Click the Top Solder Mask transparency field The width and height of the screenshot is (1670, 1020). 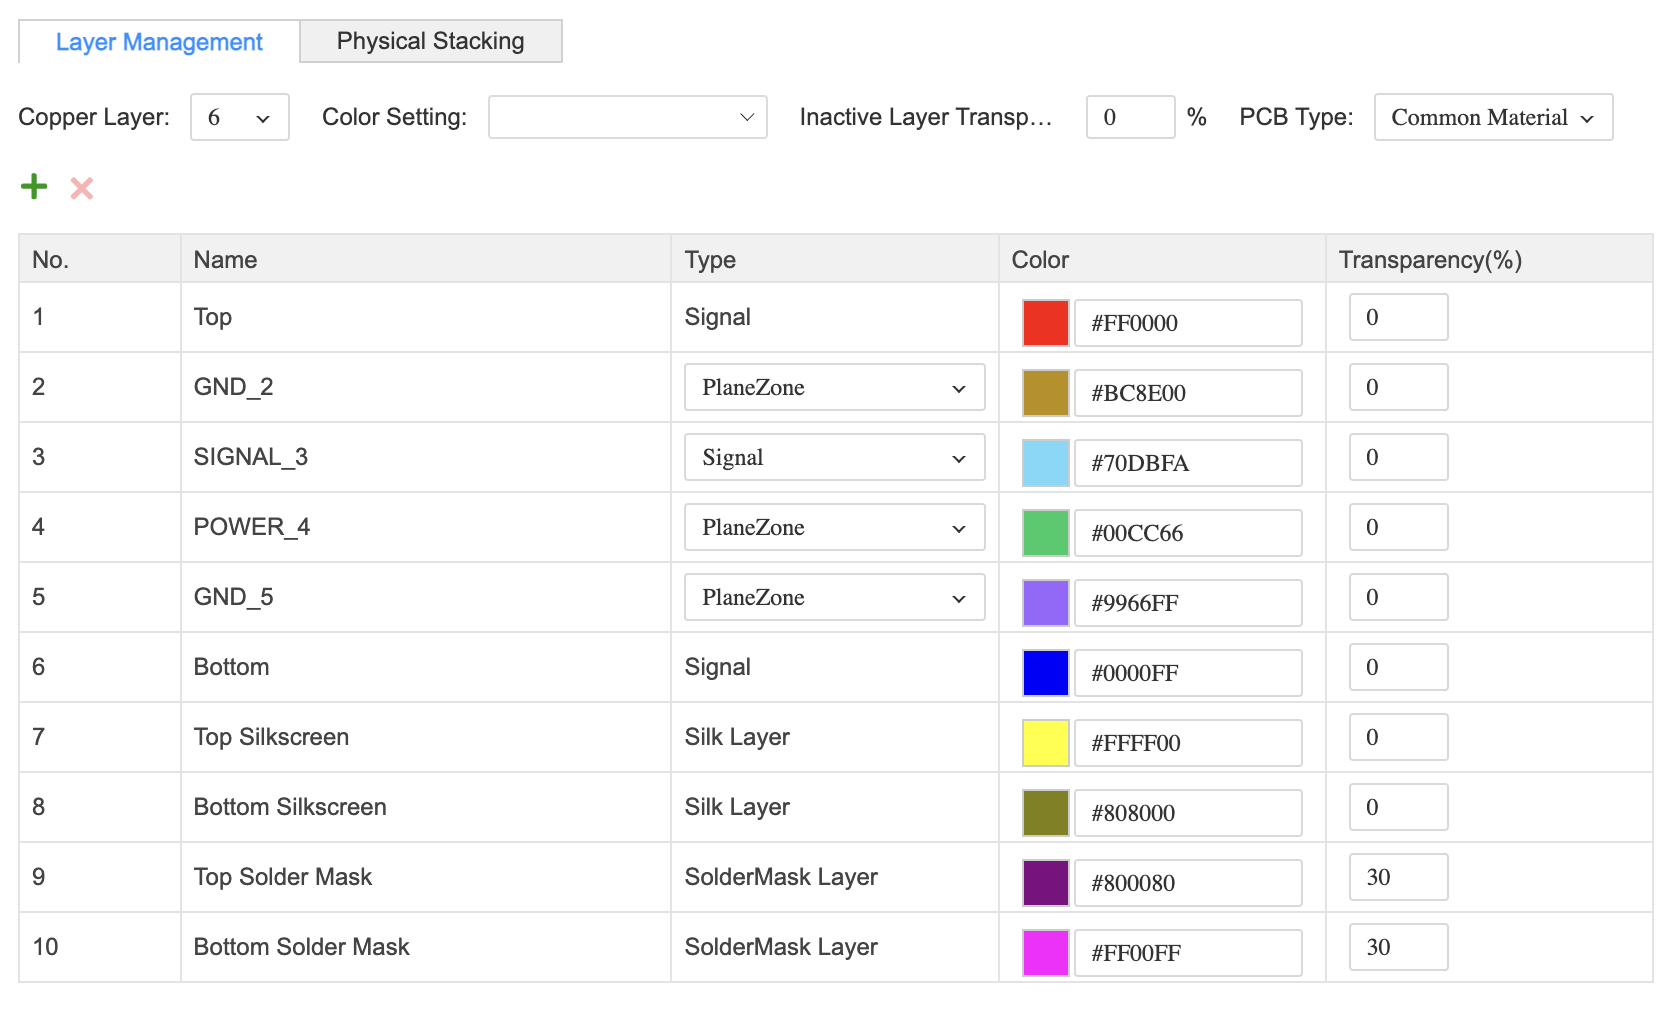pyautogui.click(x=1397, y=877)
